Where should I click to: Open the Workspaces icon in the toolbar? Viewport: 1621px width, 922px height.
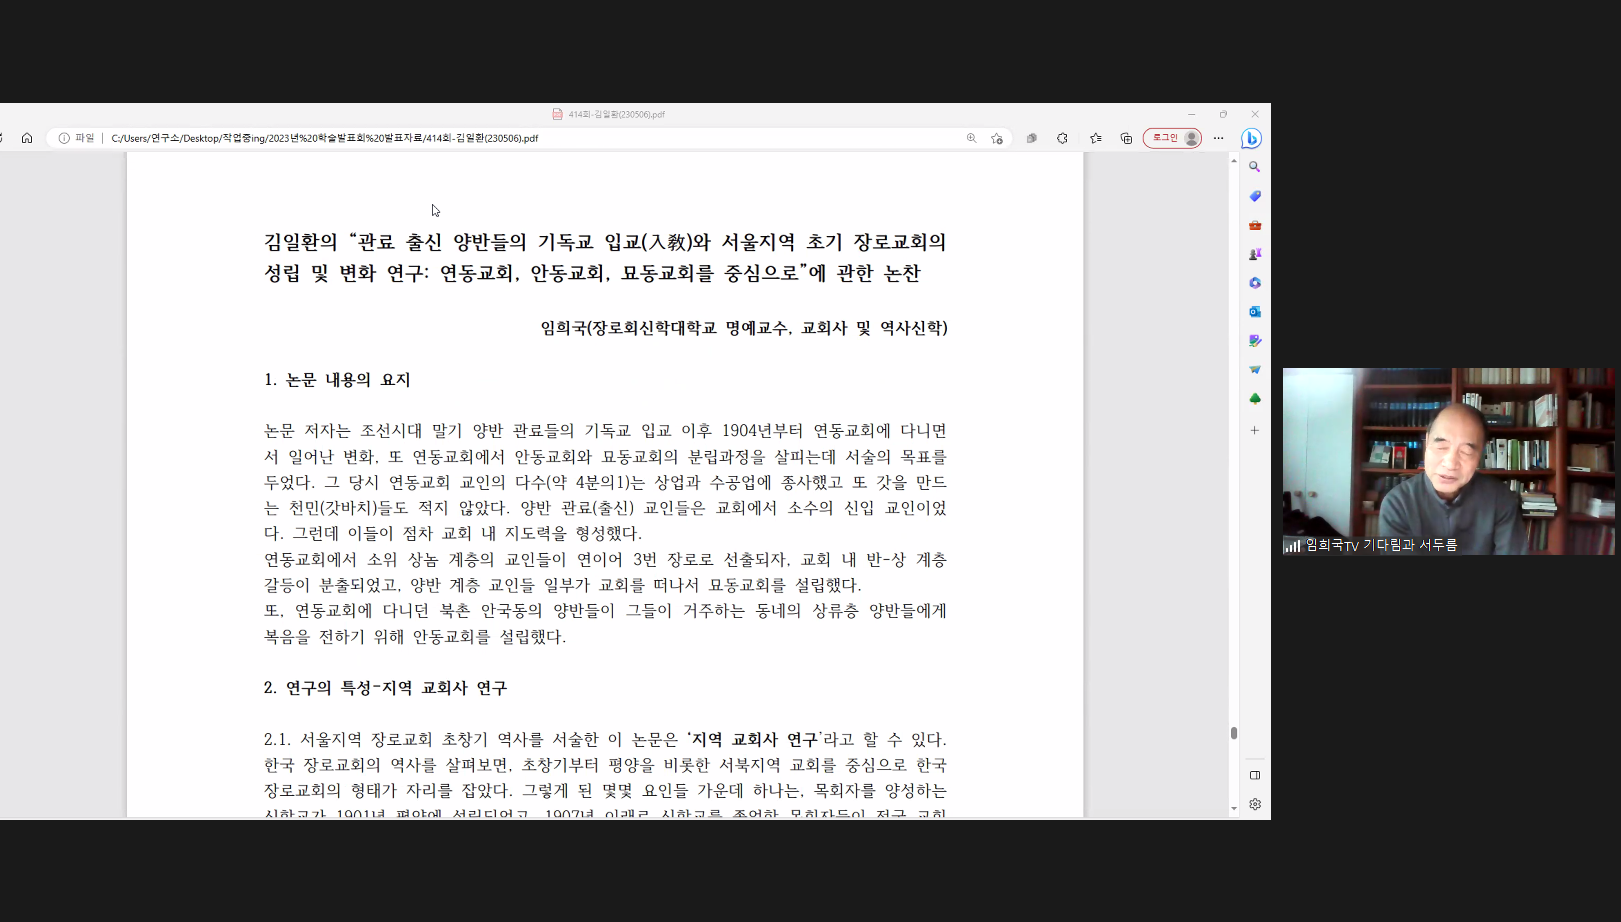[1032, 138]
